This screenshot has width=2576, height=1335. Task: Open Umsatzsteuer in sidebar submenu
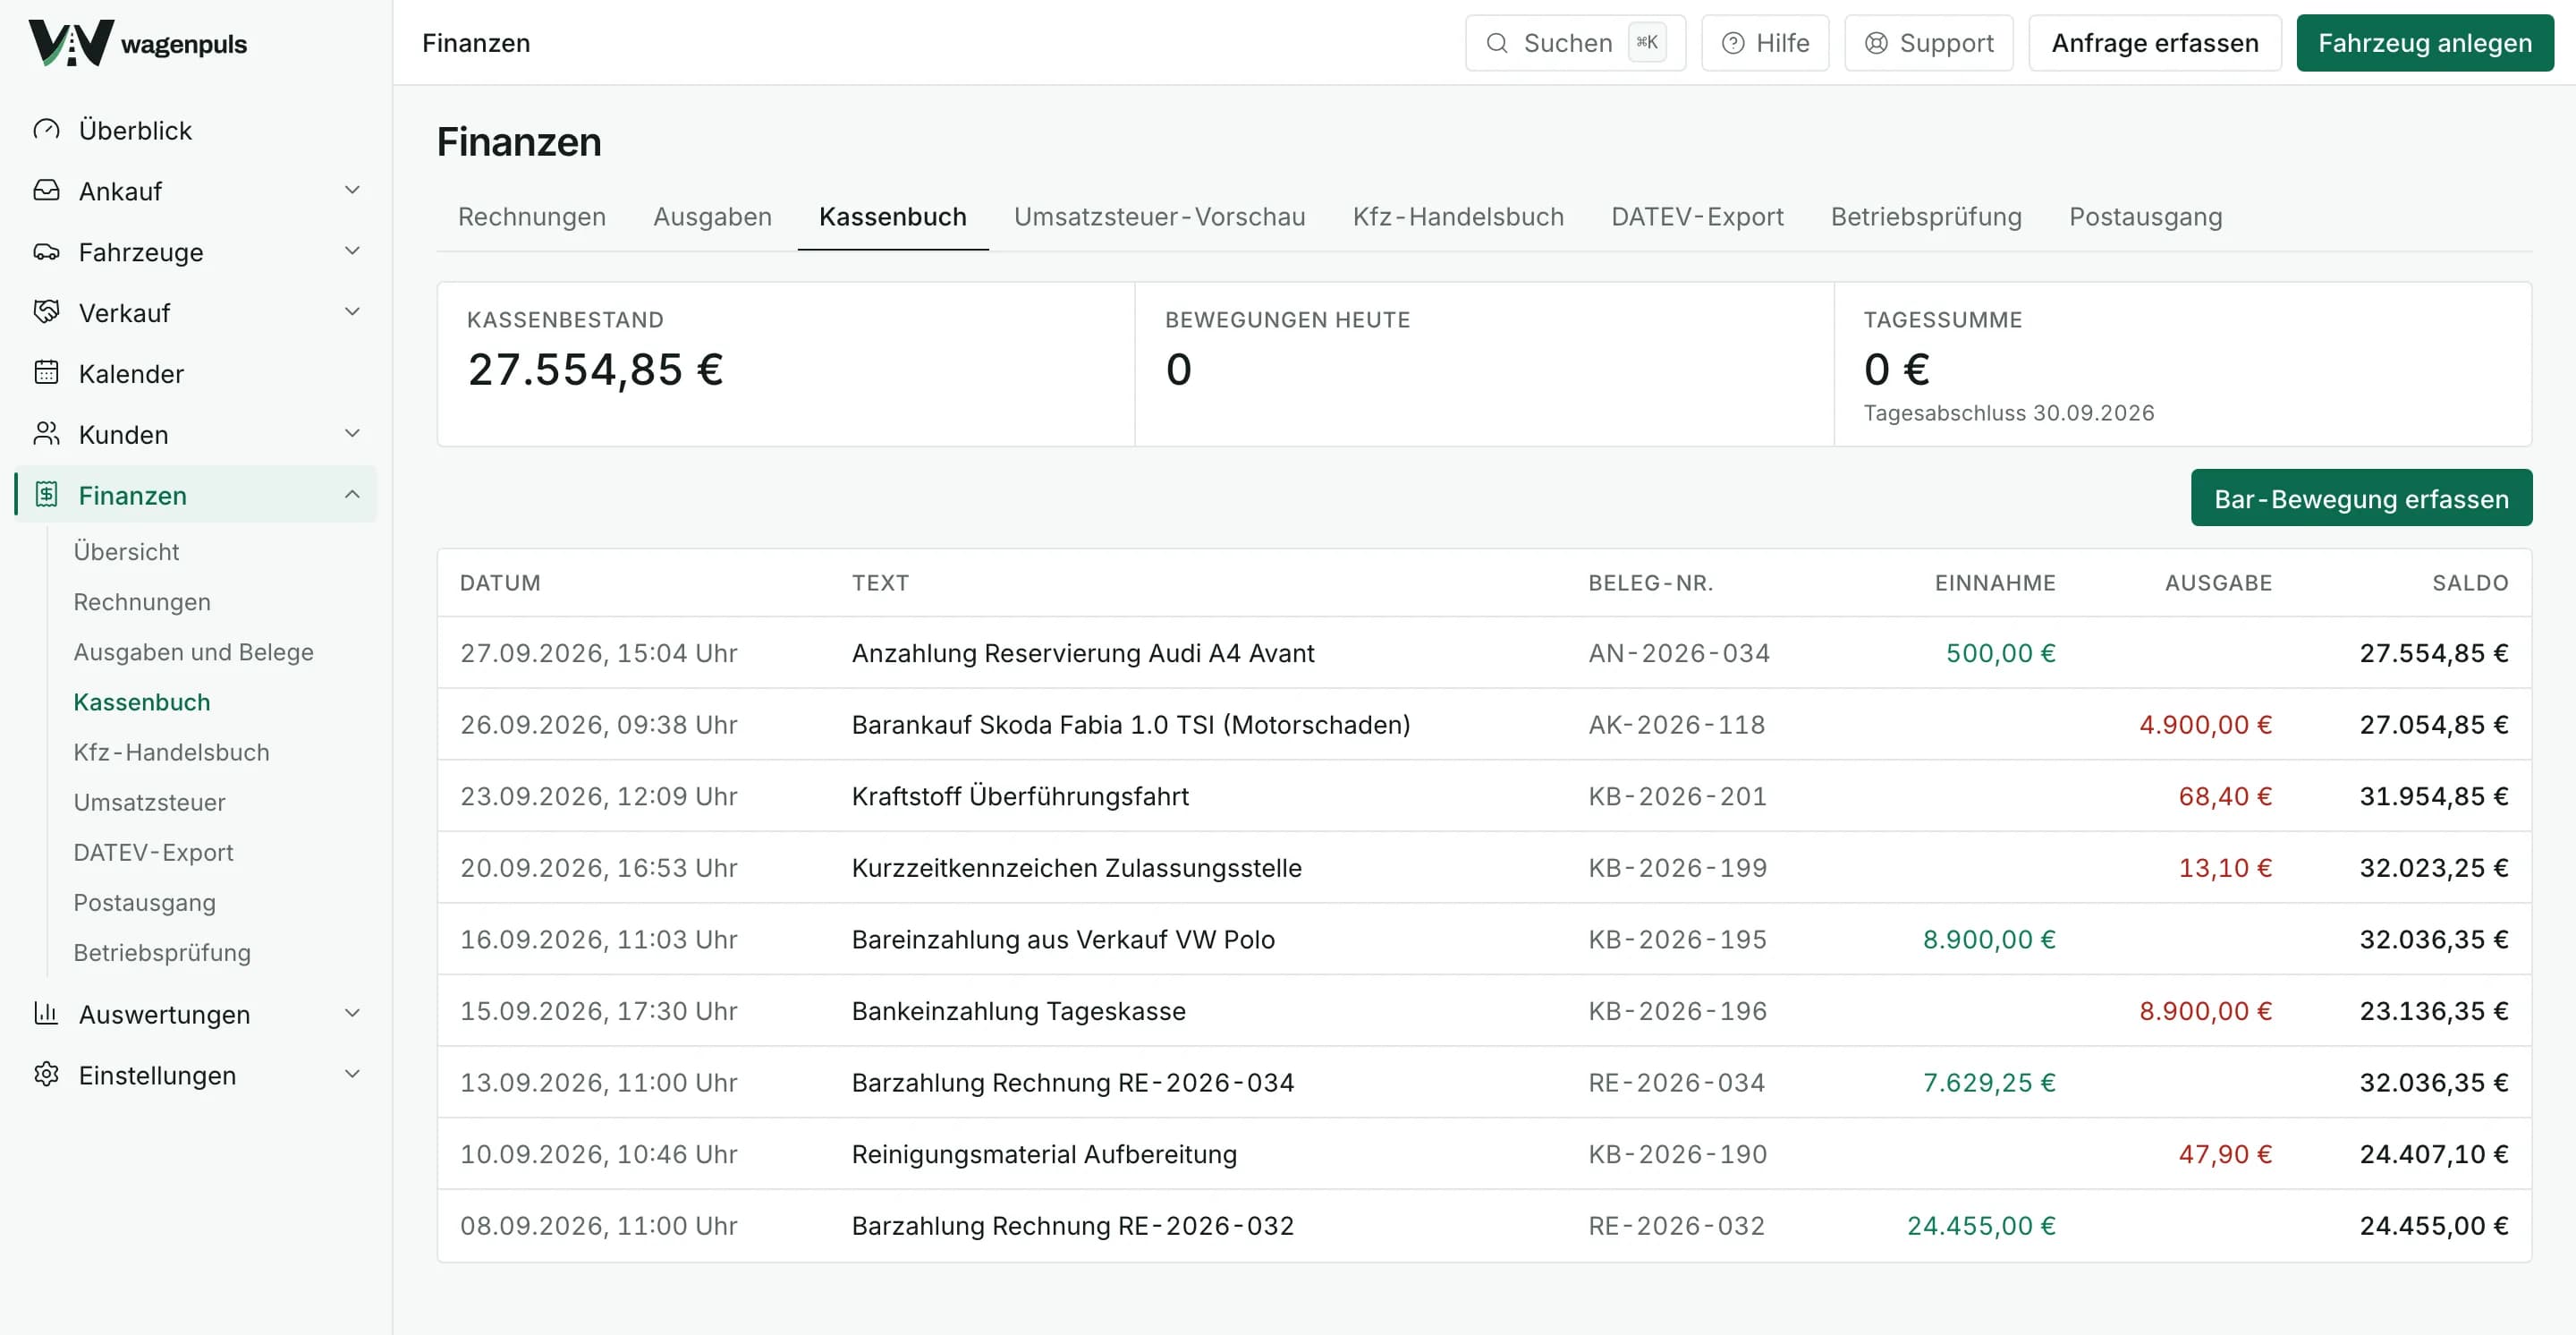coord(149,802)
